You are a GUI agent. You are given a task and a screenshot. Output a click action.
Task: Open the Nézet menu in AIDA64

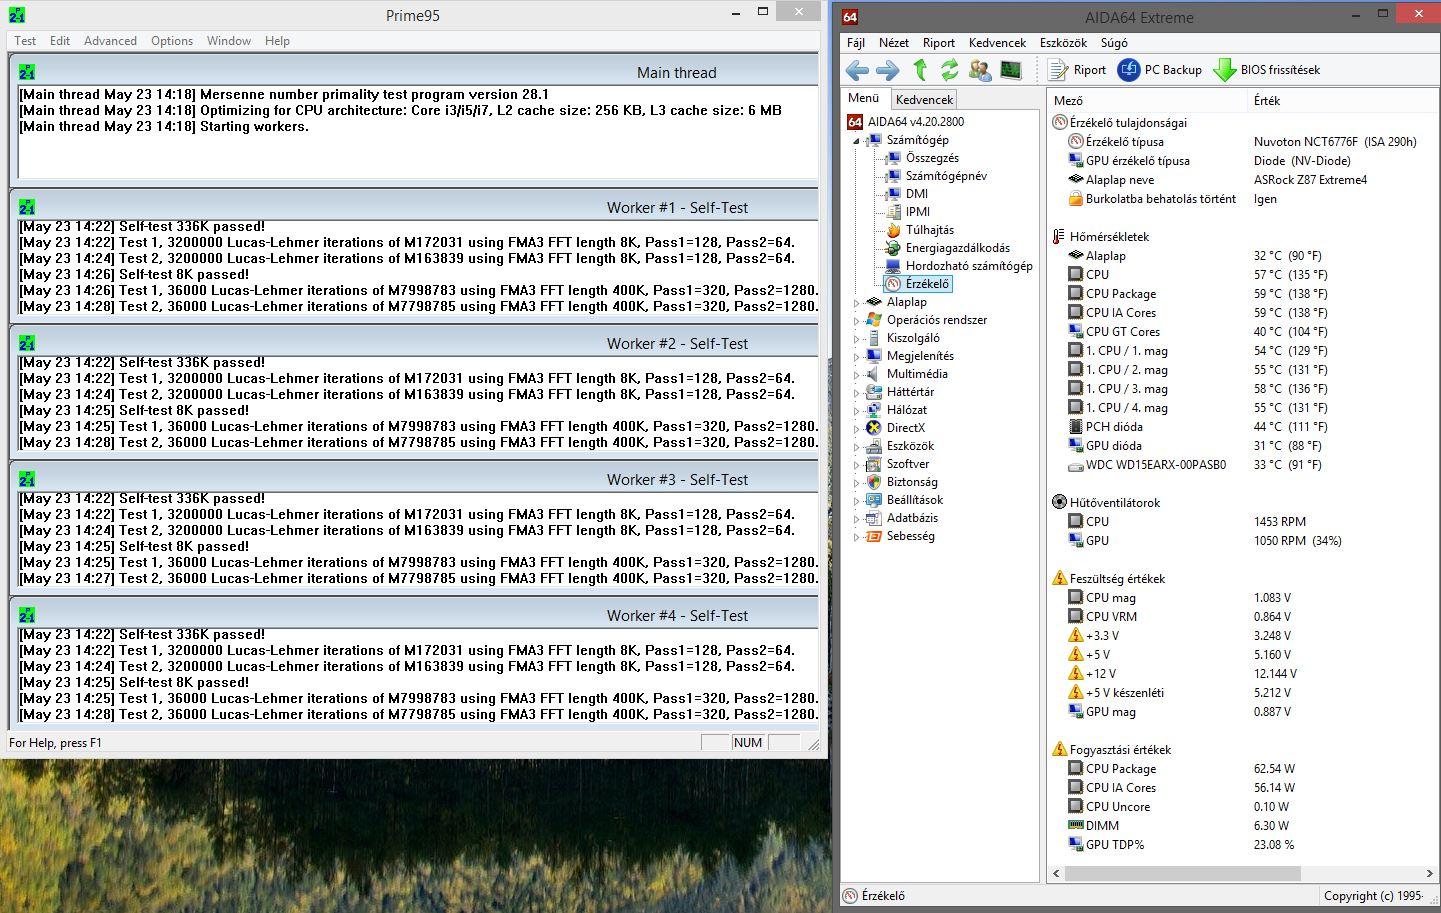click(894, 43)
